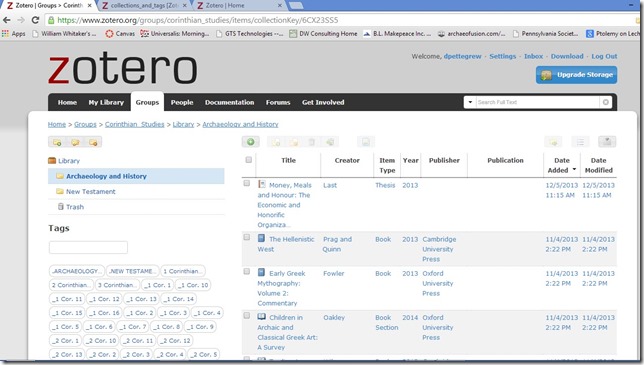The width and height of the screenshot is (644, 365).
Task: Click the column list settings icon
Action: (x=580, y=142)
